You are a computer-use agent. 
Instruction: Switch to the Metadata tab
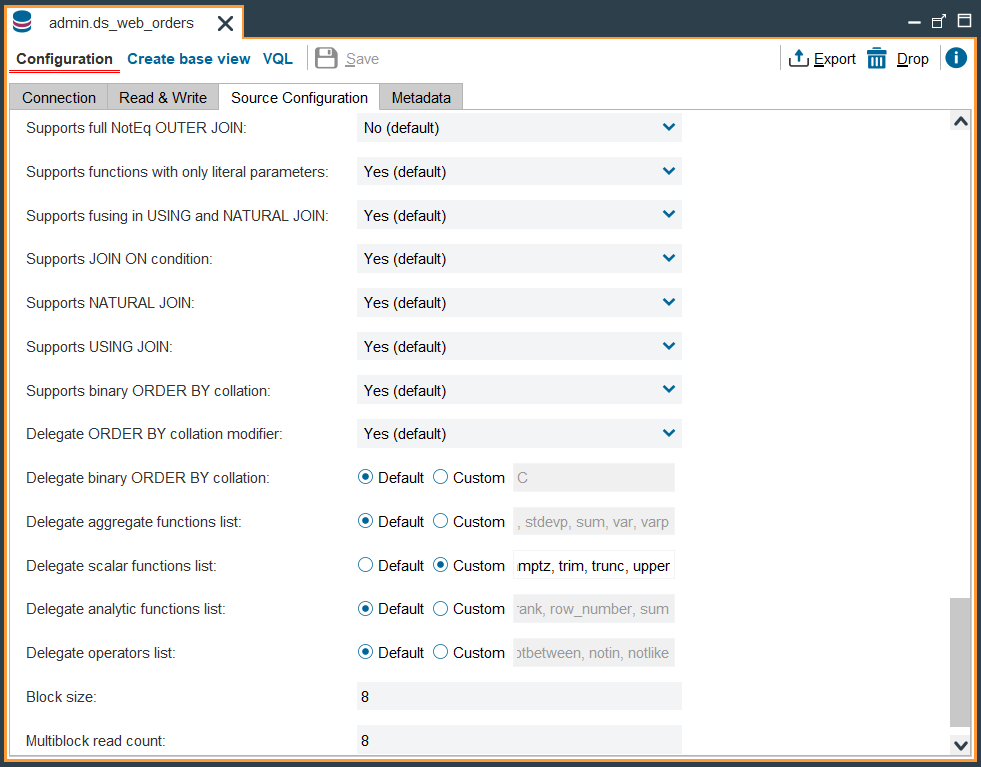(x=421, y=98)
